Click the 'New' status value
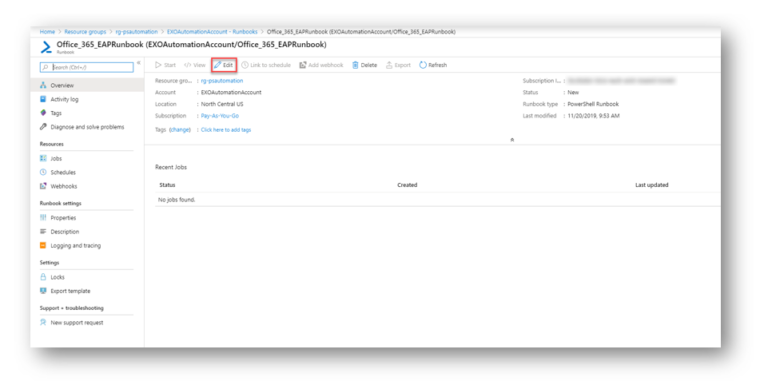 pos(573,93)
